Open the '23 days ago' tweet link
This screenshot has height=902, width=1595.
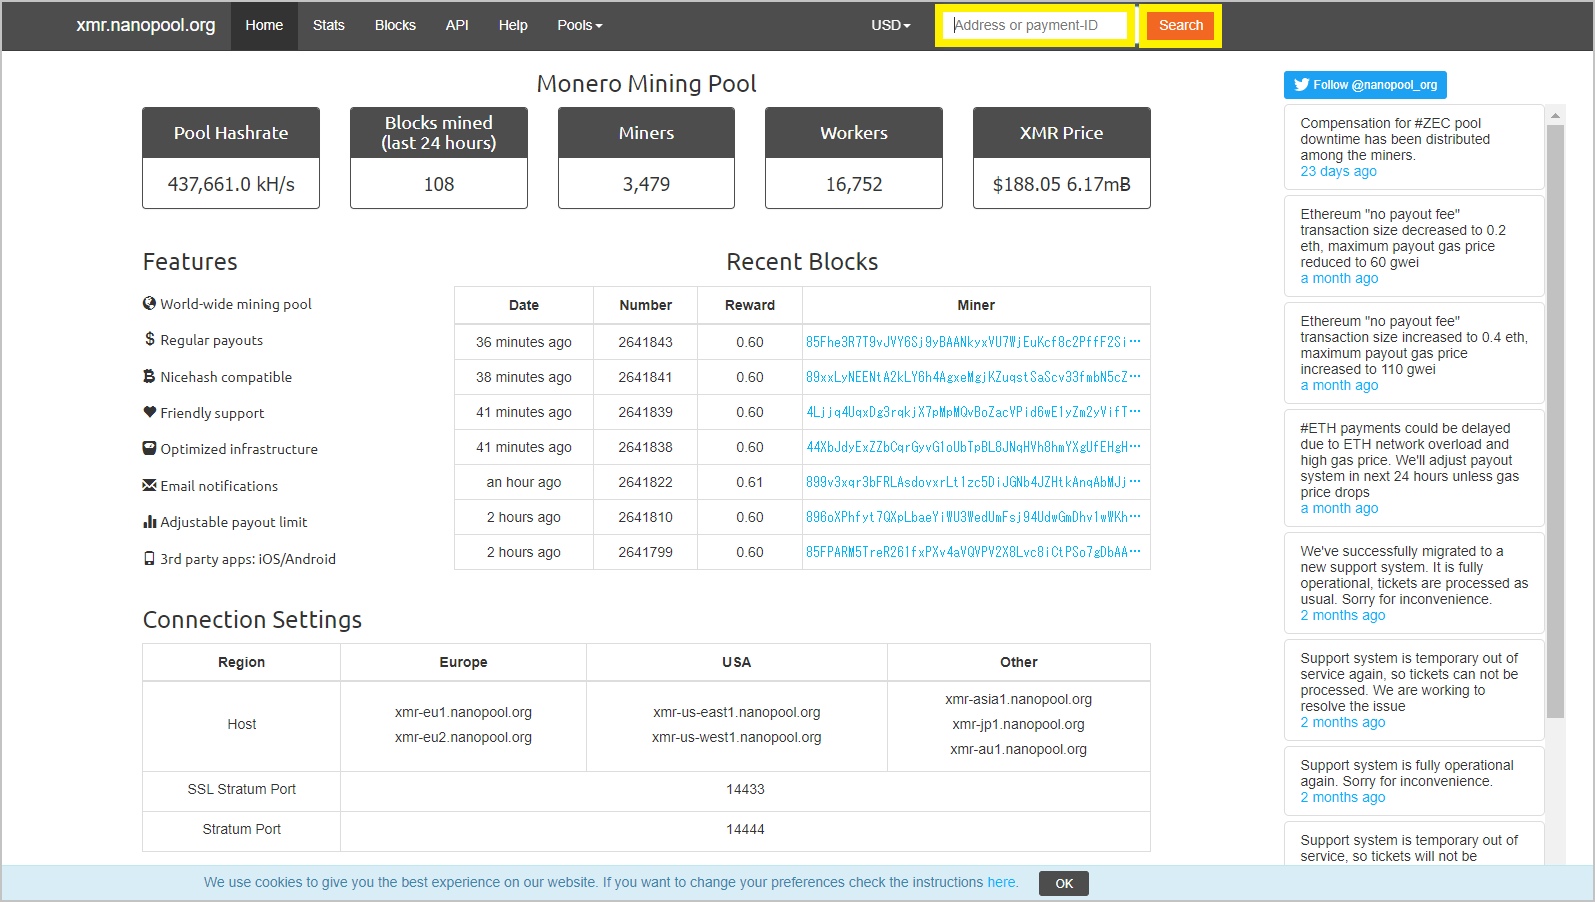coord(1338,171)
